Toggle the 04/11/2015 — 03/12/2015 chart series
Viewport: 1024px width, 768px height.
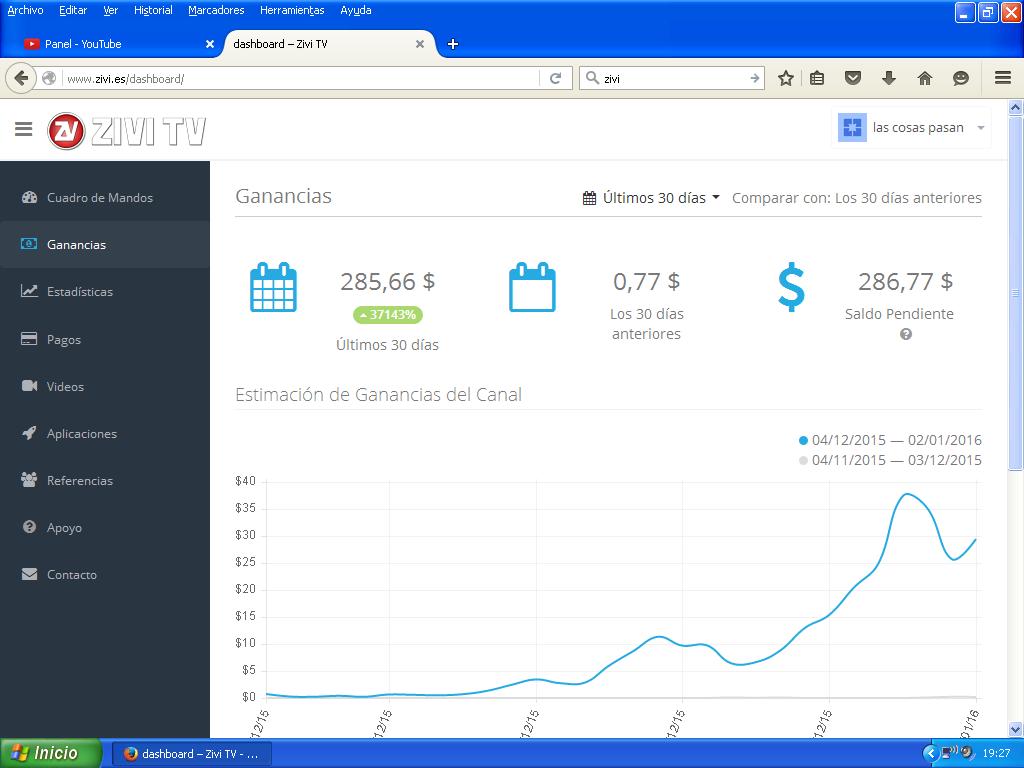tap(890, 460)
